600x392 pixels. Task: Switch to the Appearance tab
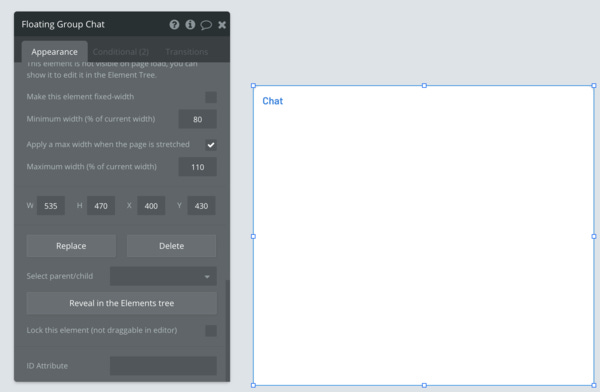(54, 52)
